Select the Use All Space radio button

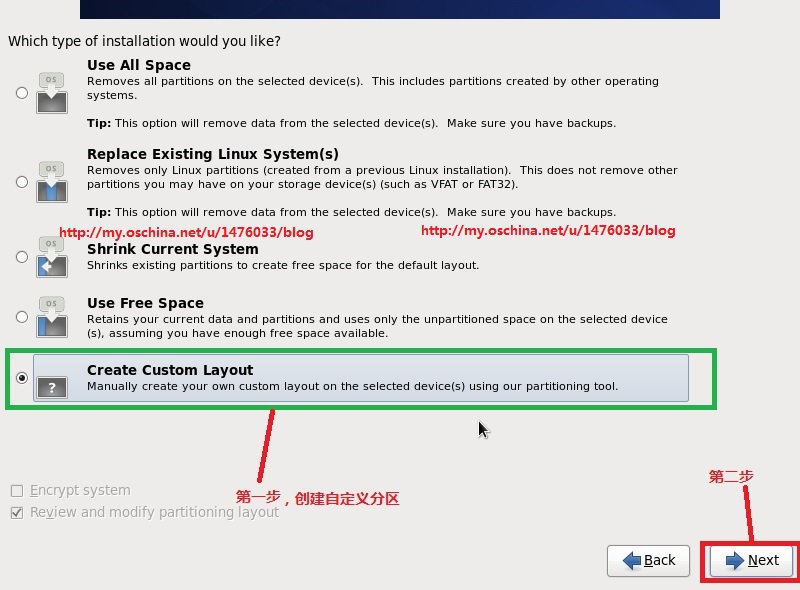pos(21,93)
